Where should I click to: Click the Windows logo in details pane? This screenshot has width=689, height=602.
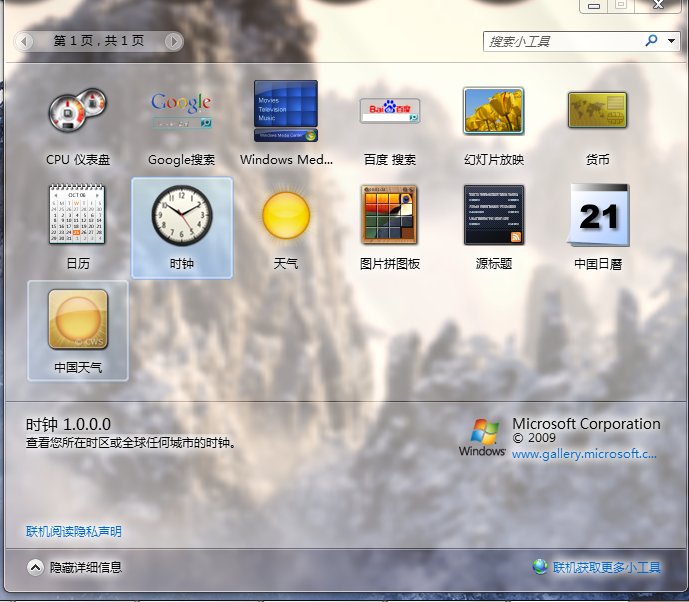(x=482, y=437)
